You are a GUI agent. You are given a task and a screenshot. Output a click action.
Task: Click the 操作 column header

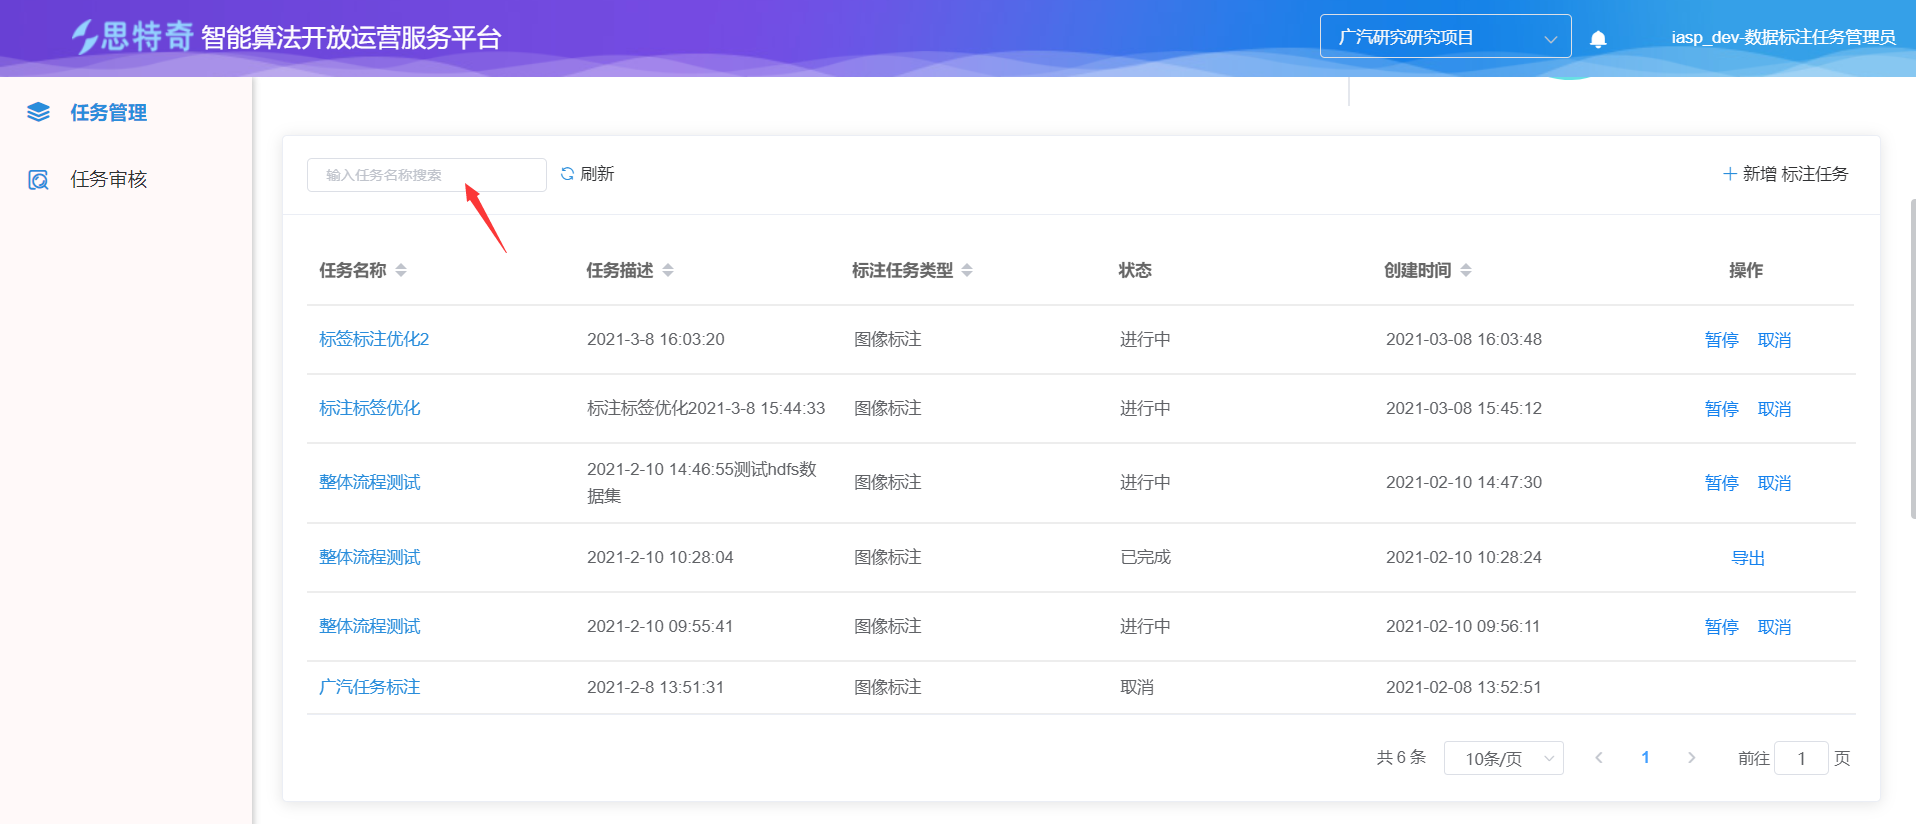tap(1746, 270)
